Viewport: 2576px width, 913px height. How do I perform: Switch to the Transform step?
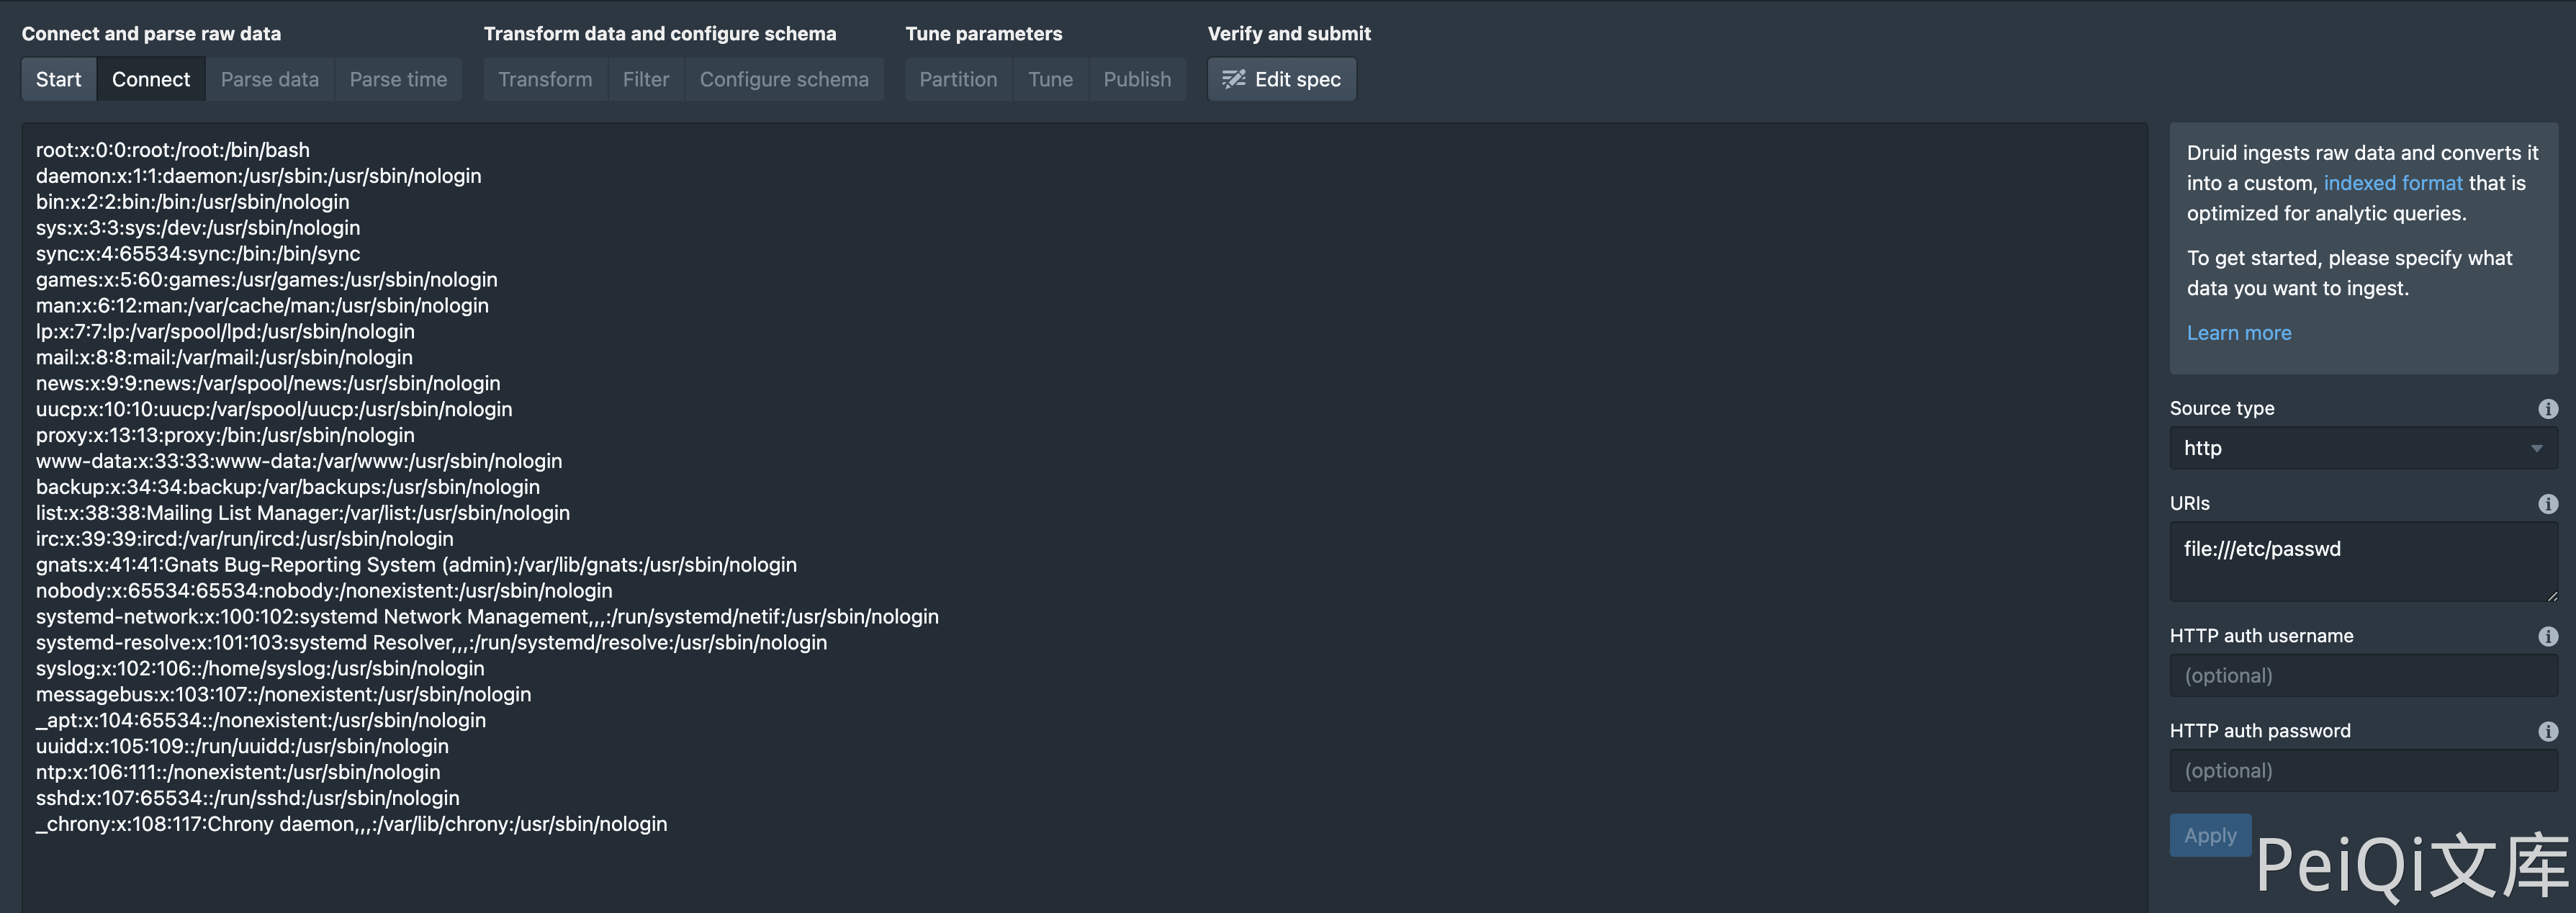click(x=544, y=79)
